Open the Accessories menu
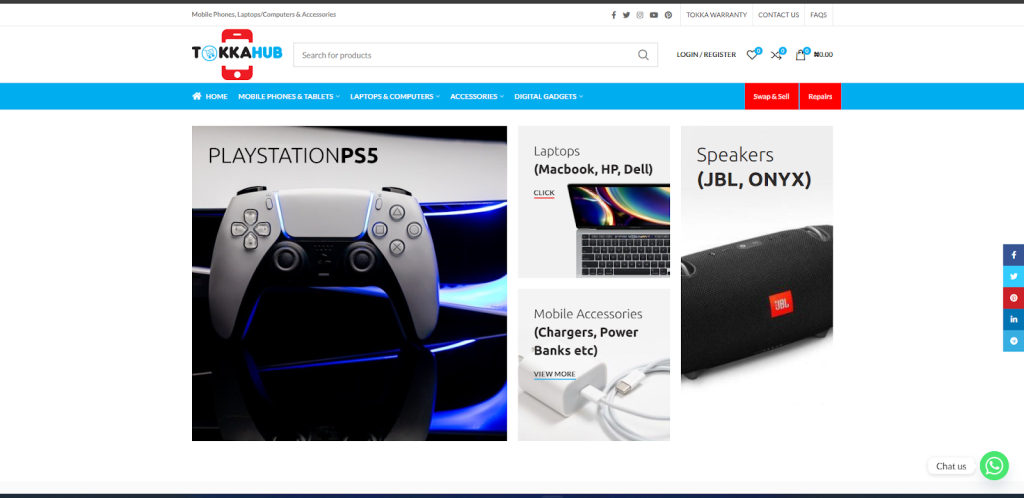The width and height of the screenshot is (1024, 498). 476,97
